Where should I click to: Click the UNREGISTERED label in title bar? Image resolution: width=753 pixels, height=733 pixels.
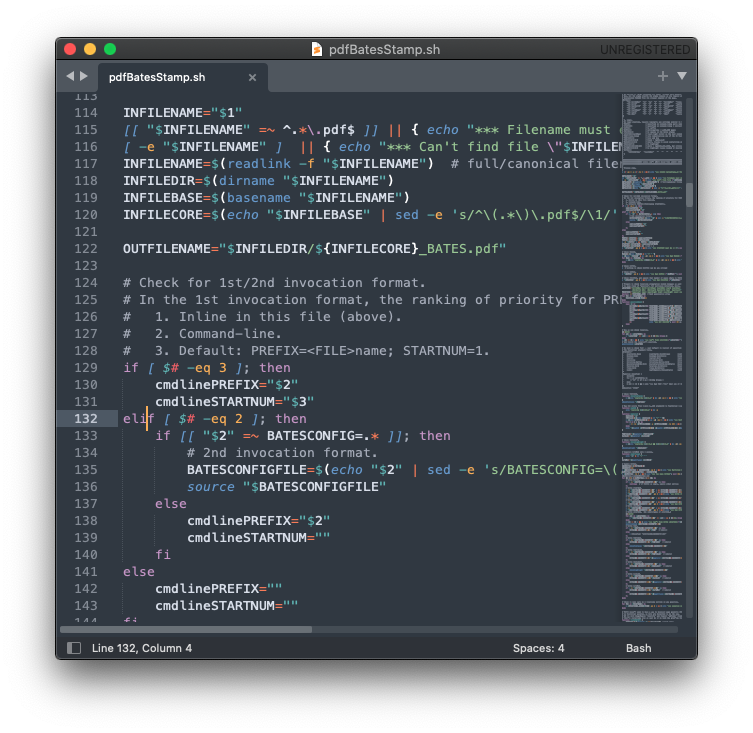[x=644, y=49]
